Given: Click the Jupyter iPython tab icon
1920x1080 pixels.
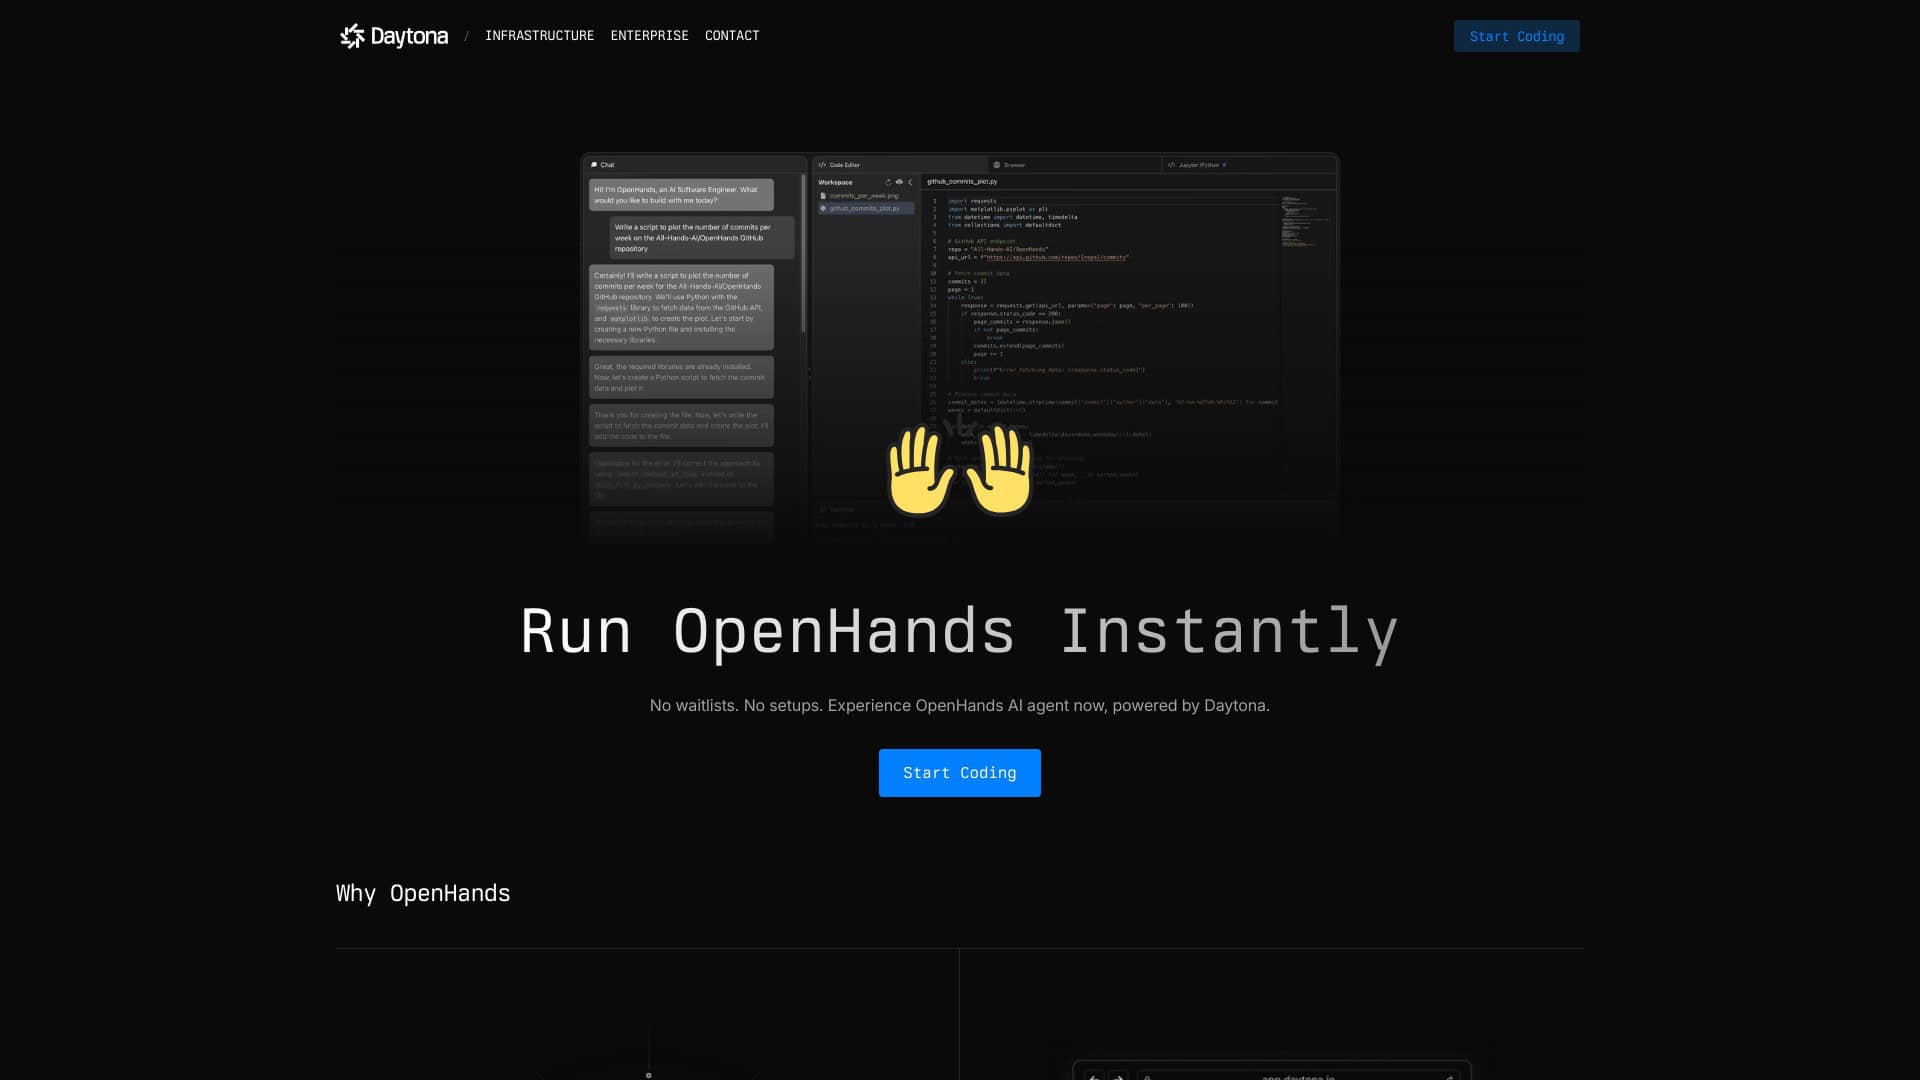Looking at the screenshot, I should coord(1172,164).
